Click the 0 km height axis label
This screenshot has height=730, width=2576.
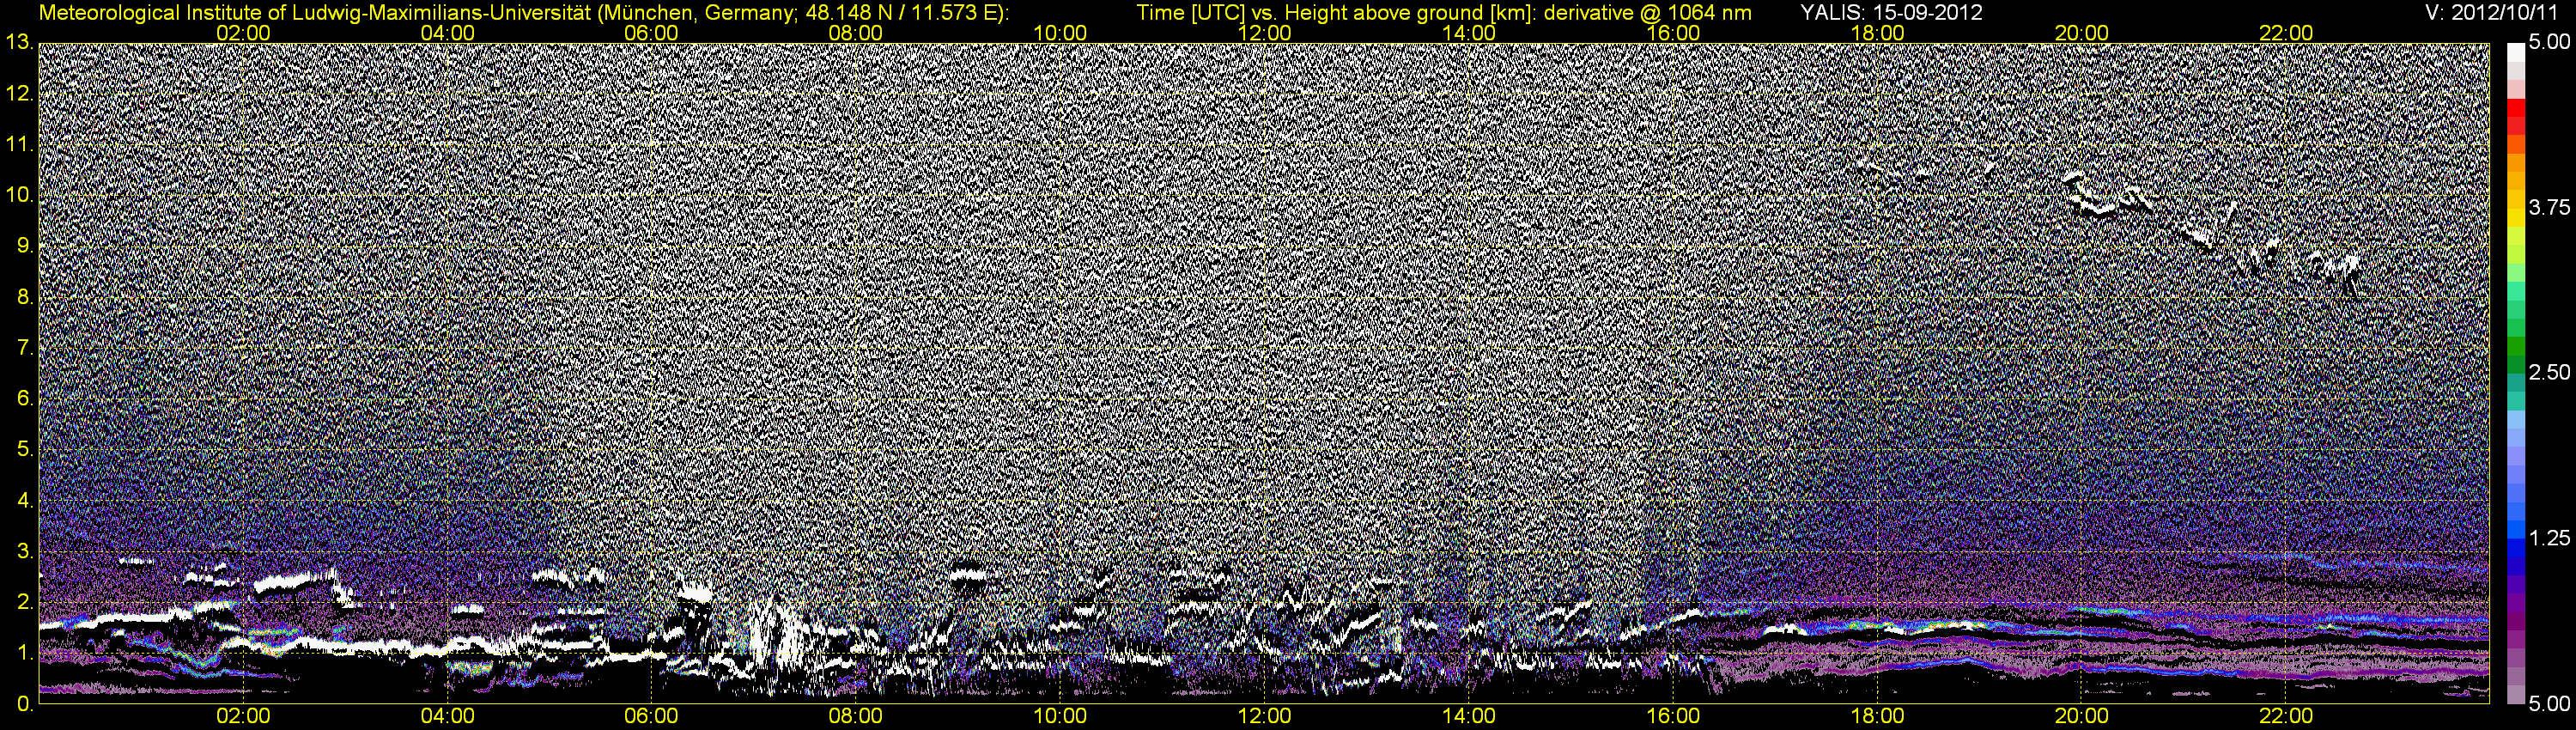(24, 704)
